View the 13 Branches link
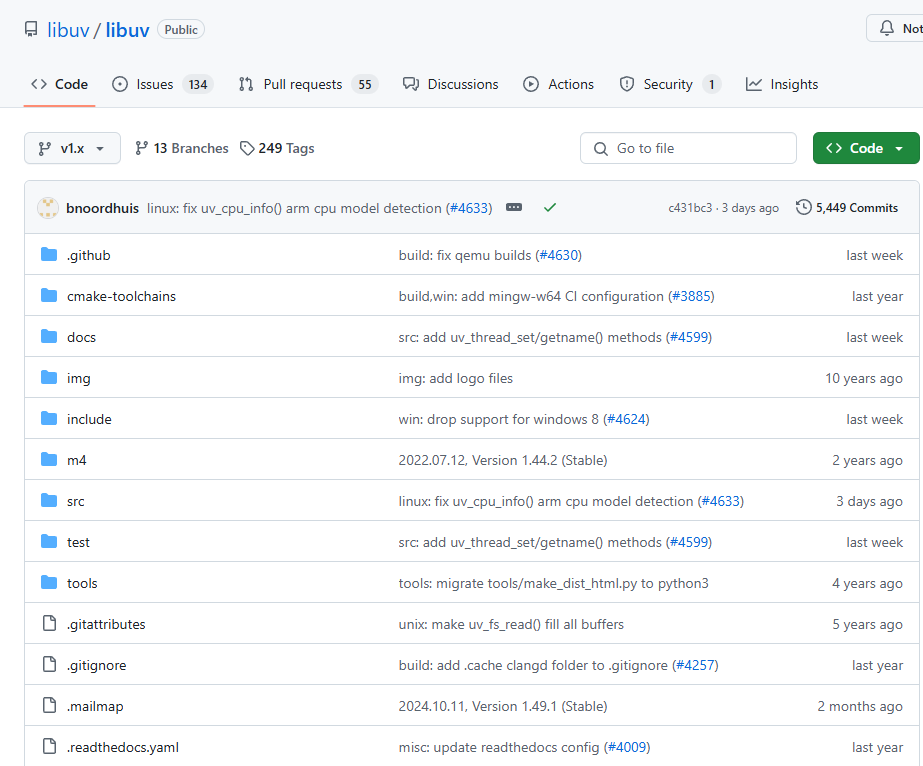 (x=181, y=148)
